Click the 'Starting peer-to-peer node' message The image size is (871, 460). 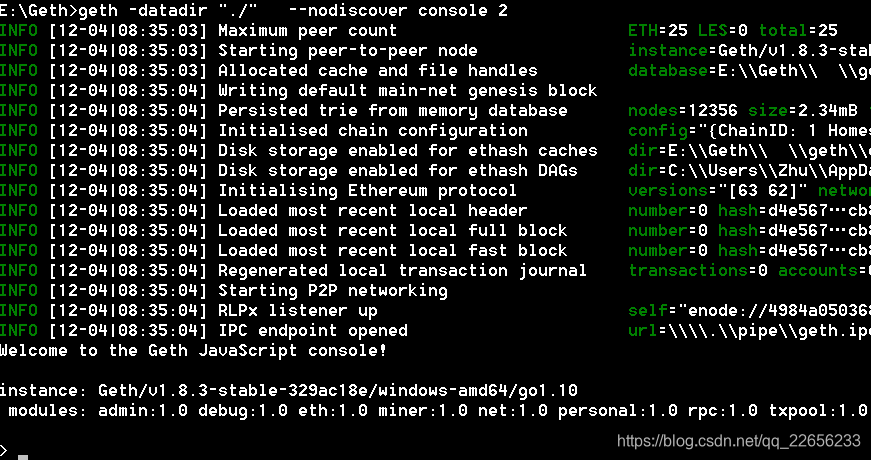(348, 51)
